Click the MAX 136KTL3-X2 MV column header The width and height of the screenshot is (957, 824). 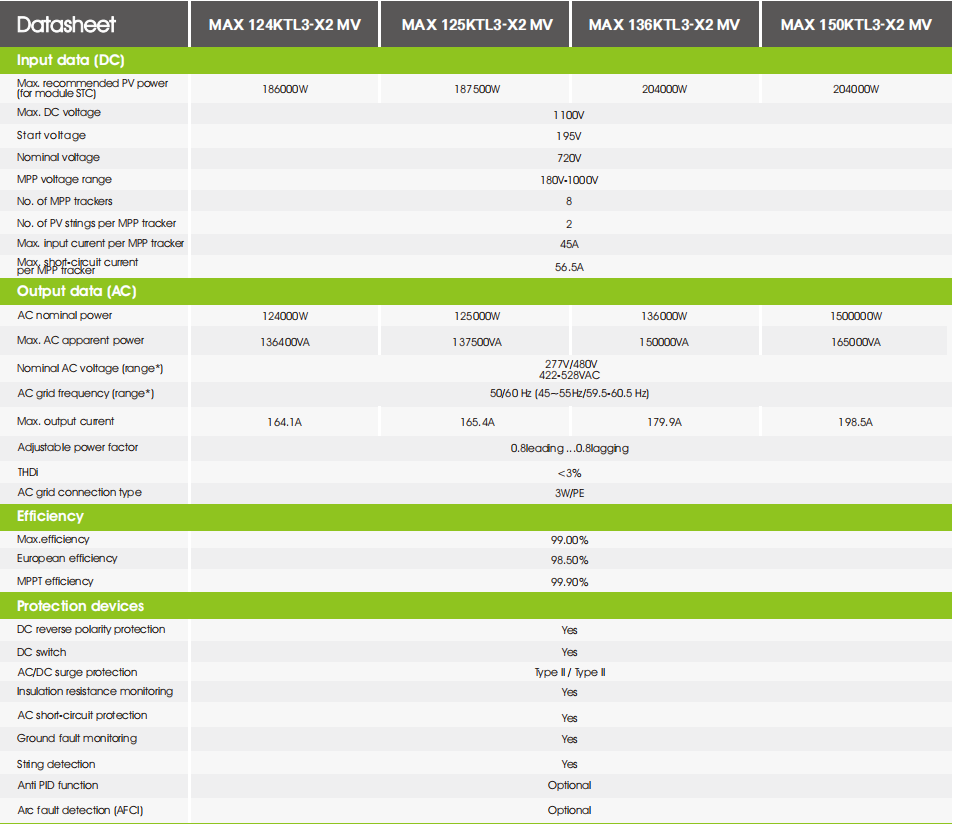(664, 24)
